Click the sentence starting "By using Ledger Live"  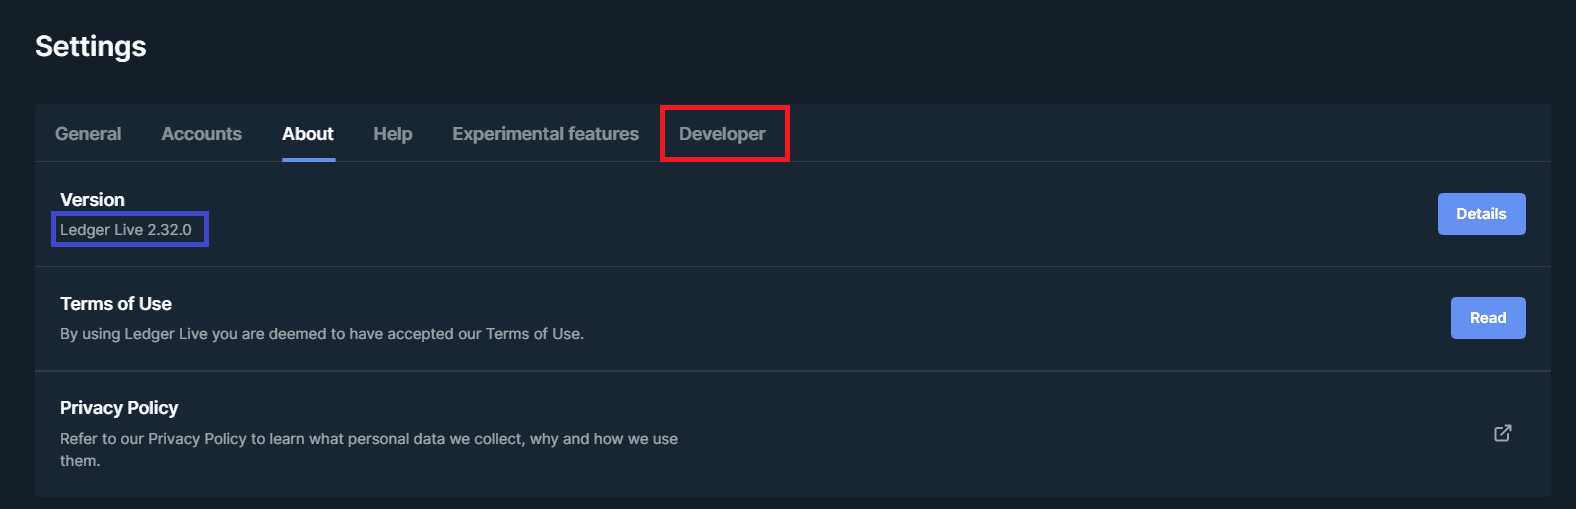coord(321,334)
